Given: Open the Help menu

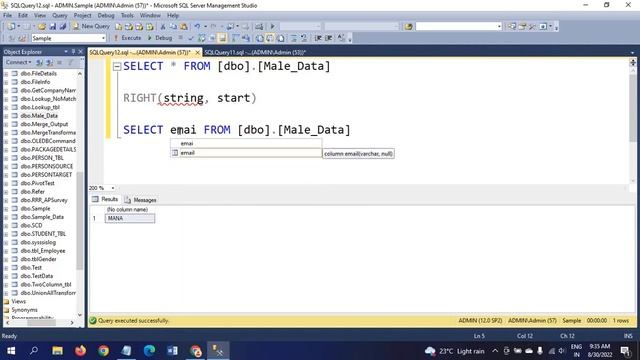Looking at the screenshot, I should [x=173, y=15].
